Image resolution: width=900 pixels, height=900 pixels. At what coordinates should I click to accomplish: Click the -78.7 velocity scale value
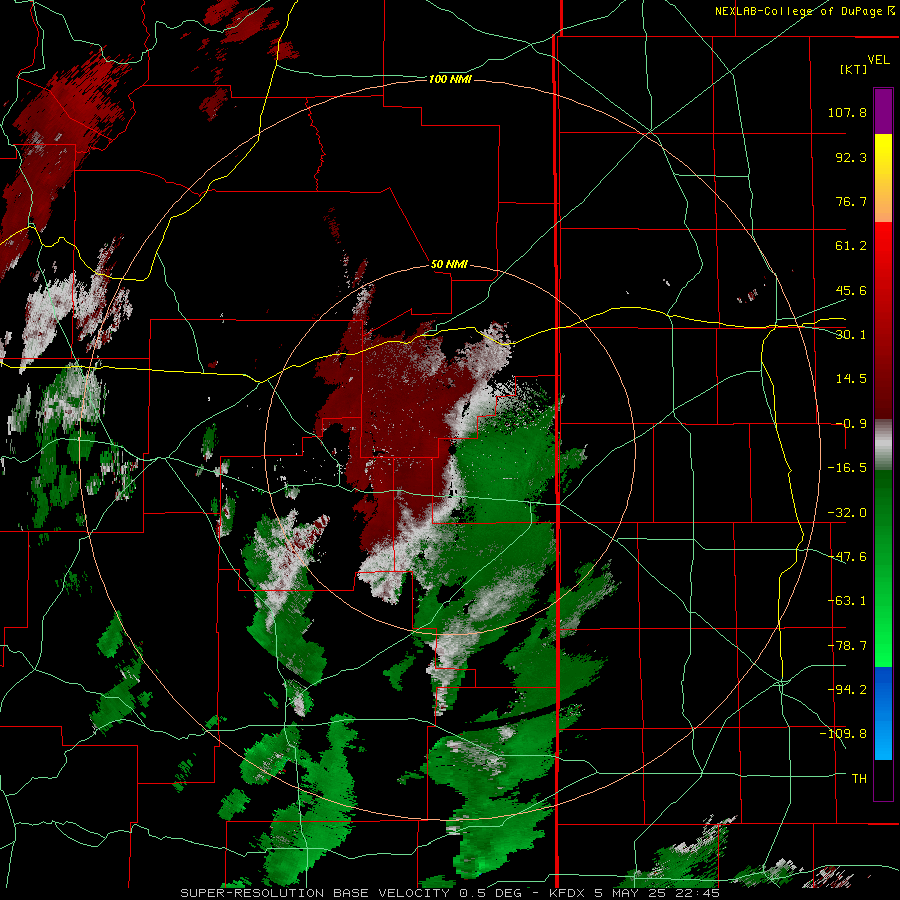[x=847, y=646]
